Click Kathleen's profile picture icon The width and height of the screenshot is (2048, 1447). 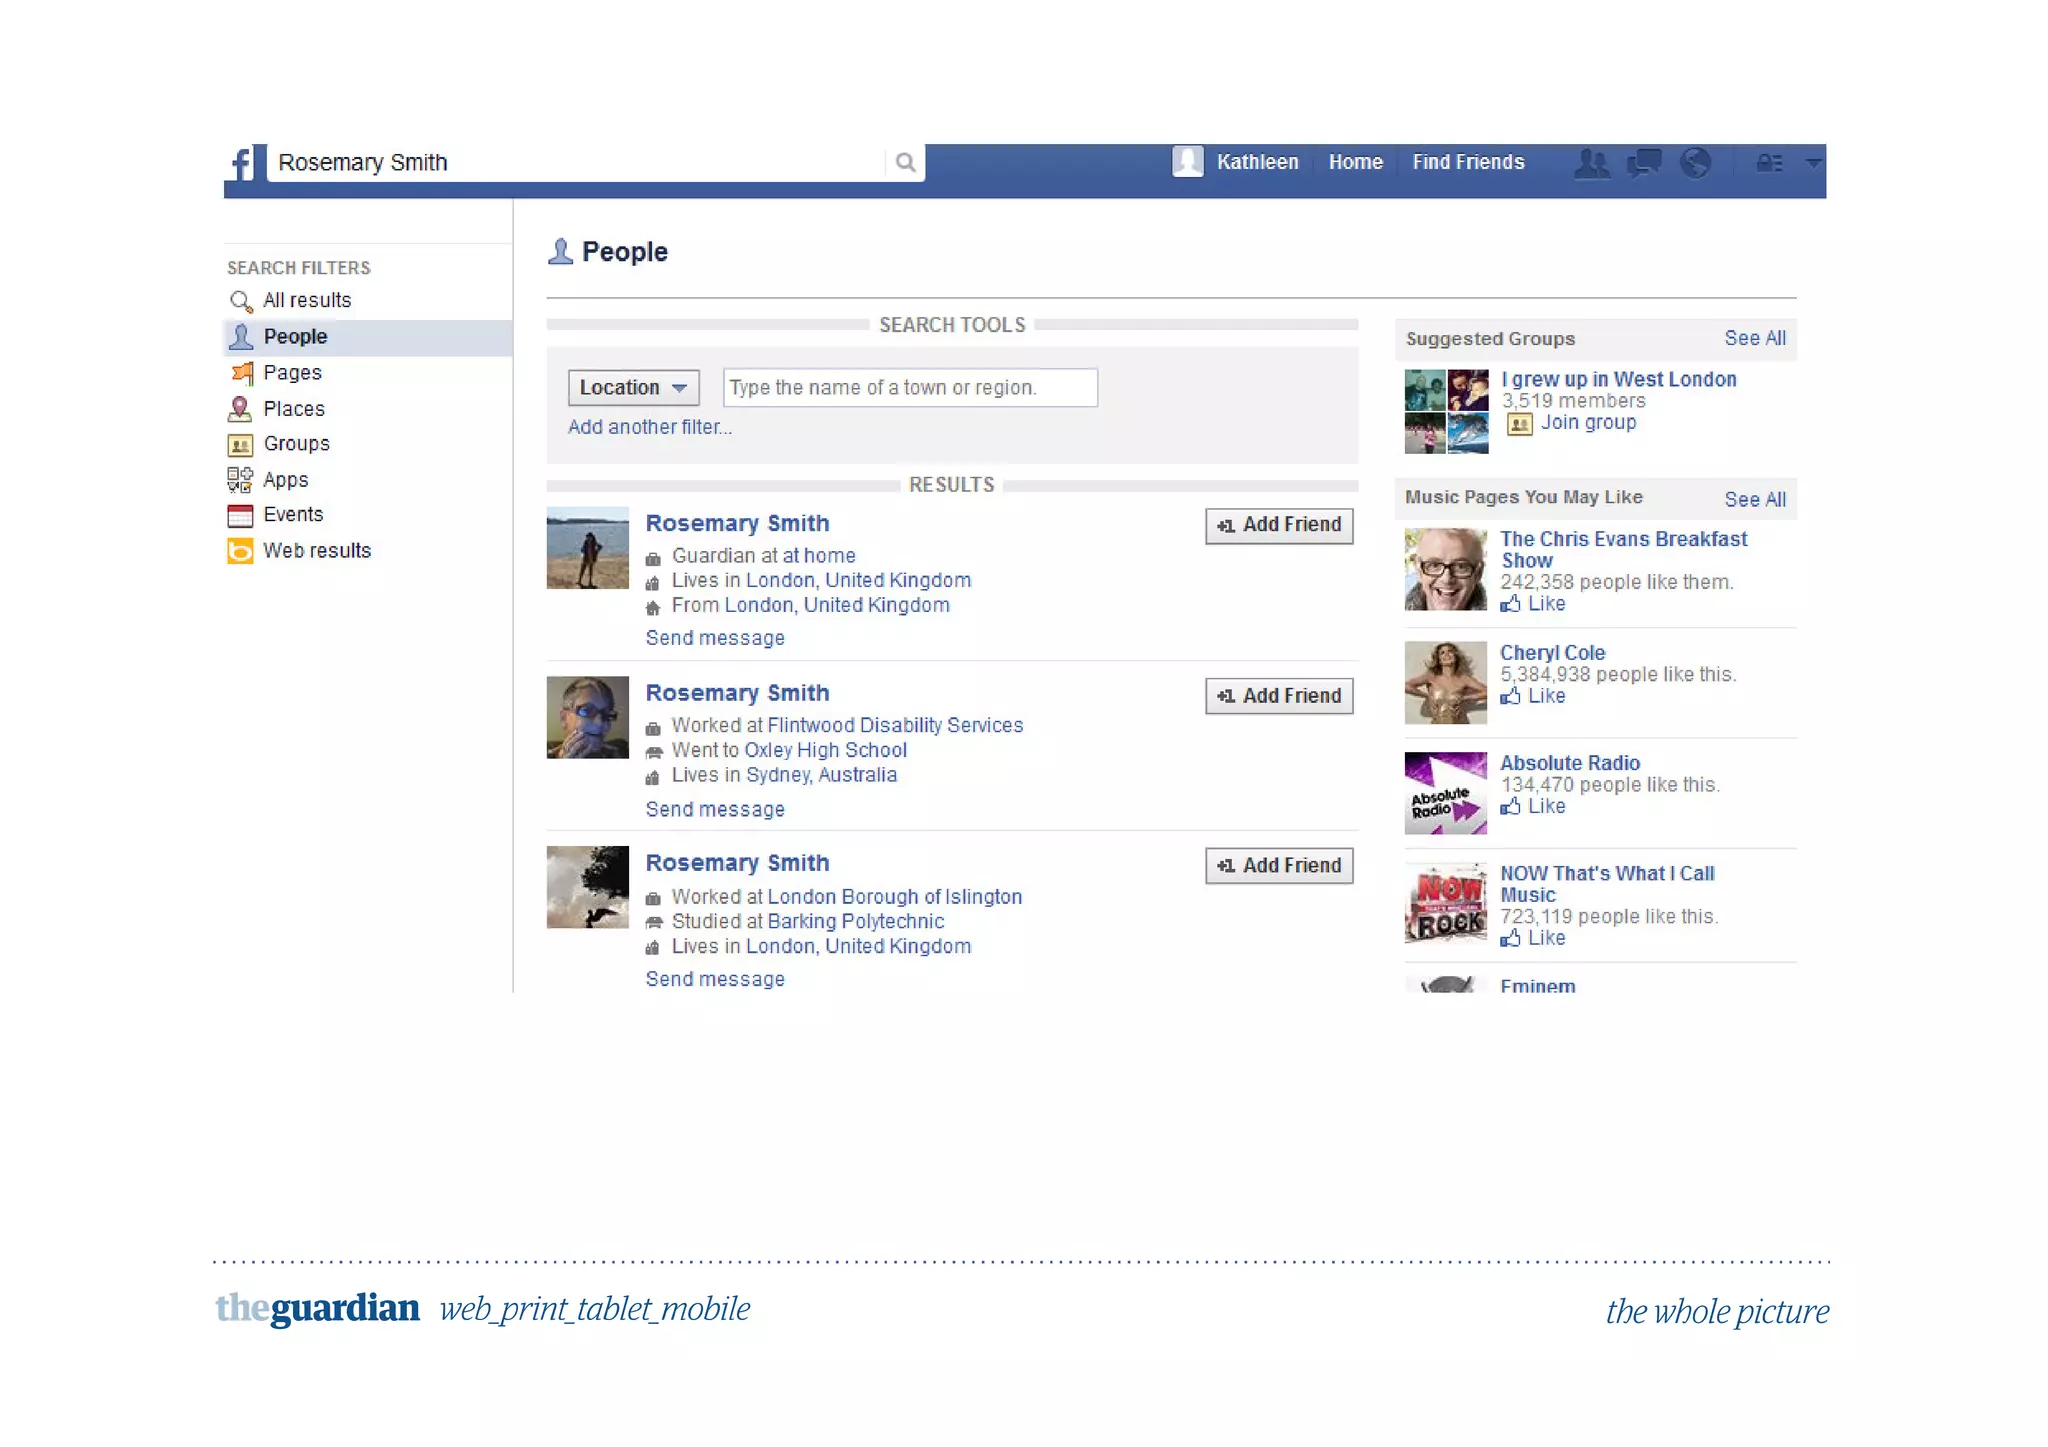click(x=1187, y=161)
